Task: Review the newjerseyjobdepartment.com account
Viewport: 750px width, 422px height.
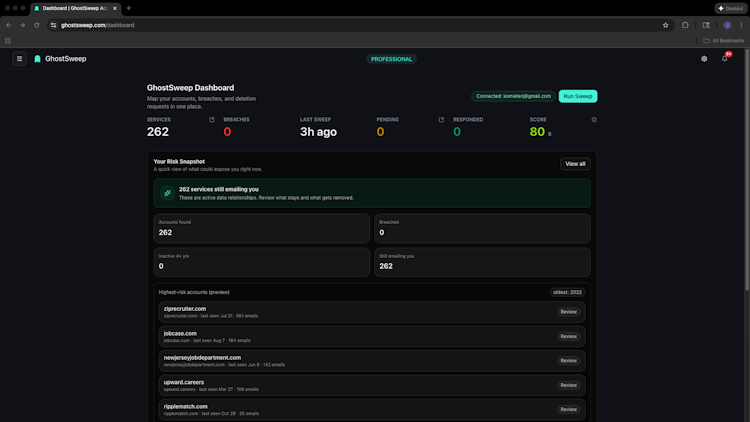Action: coord(568,361)
